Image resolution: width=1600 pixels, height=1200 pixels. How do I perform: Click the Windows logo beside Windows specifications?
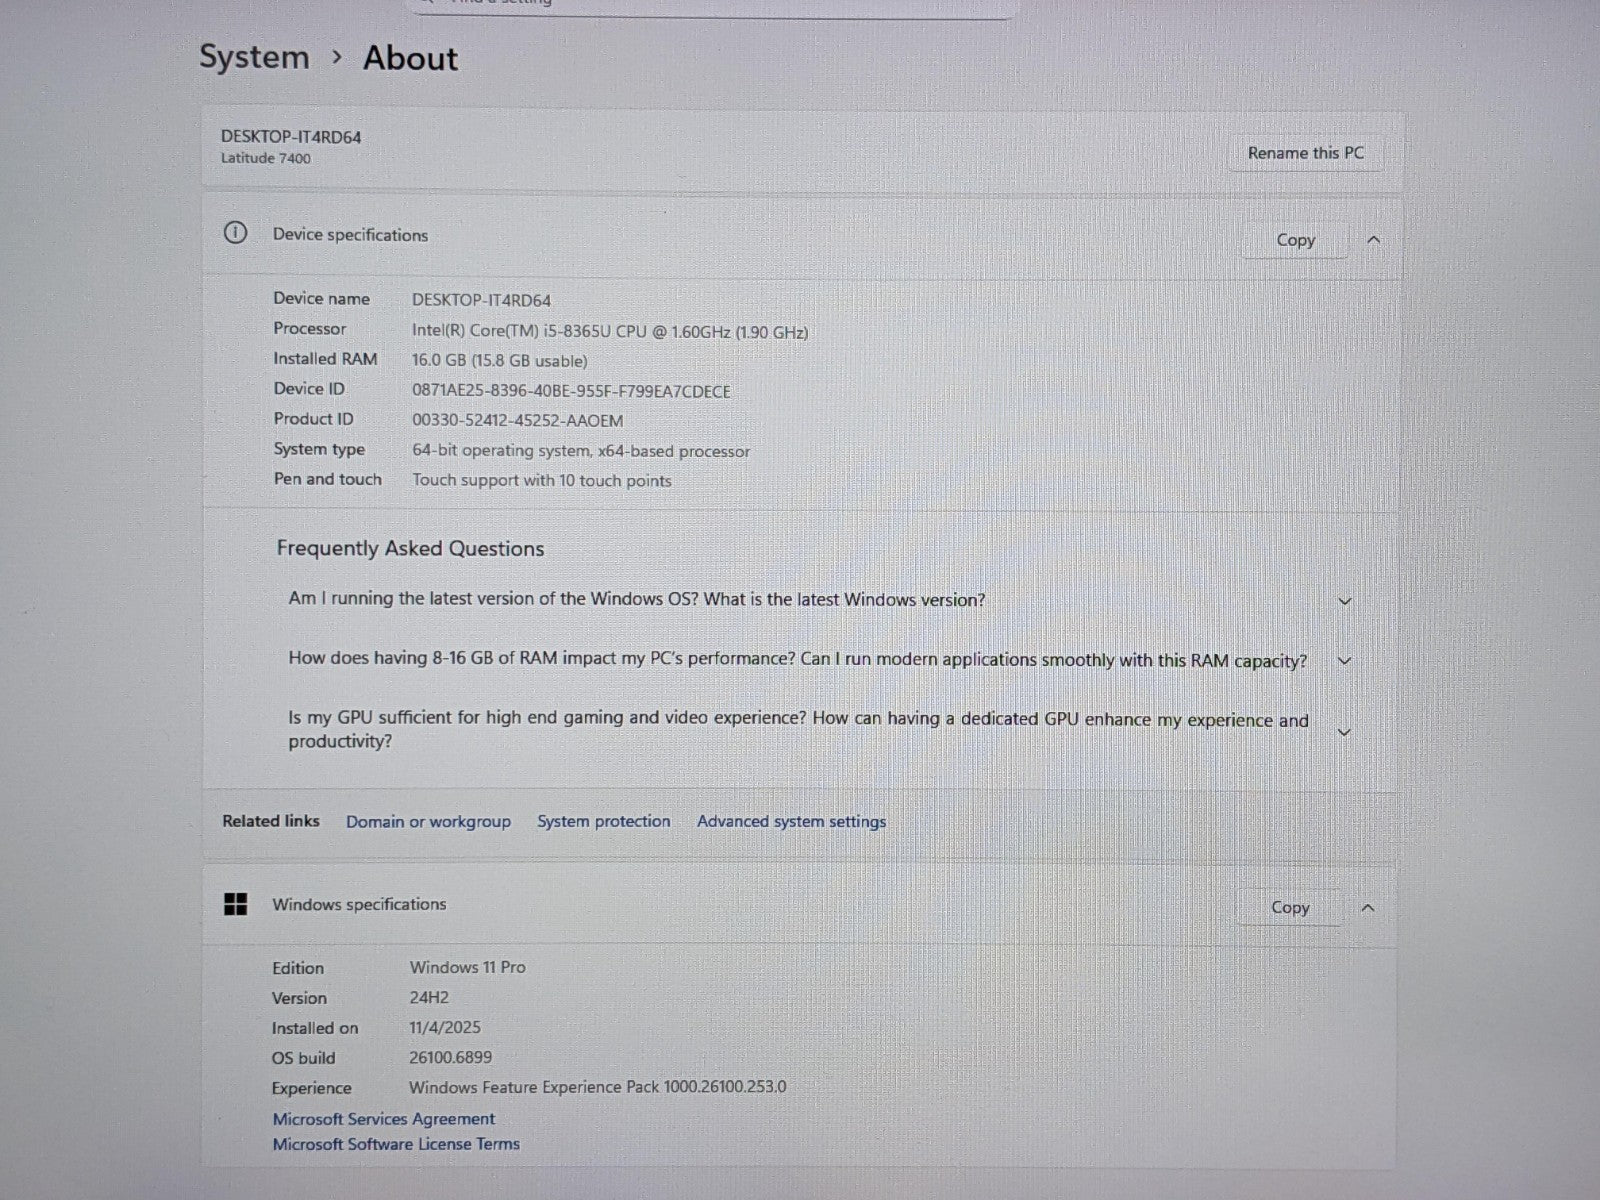tap(236, 904)
